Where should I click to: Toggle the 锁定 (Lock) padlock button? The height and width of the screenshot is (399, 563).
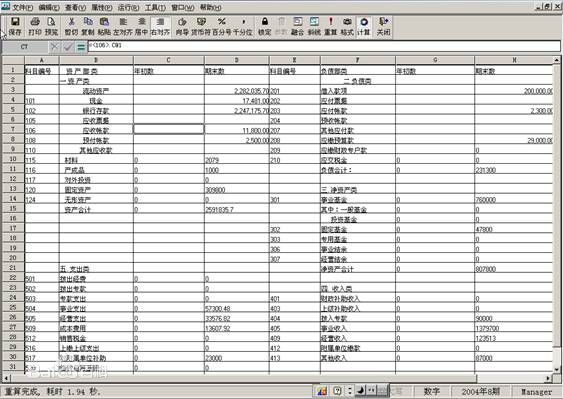pyautogui.click(x=265, y=26)
